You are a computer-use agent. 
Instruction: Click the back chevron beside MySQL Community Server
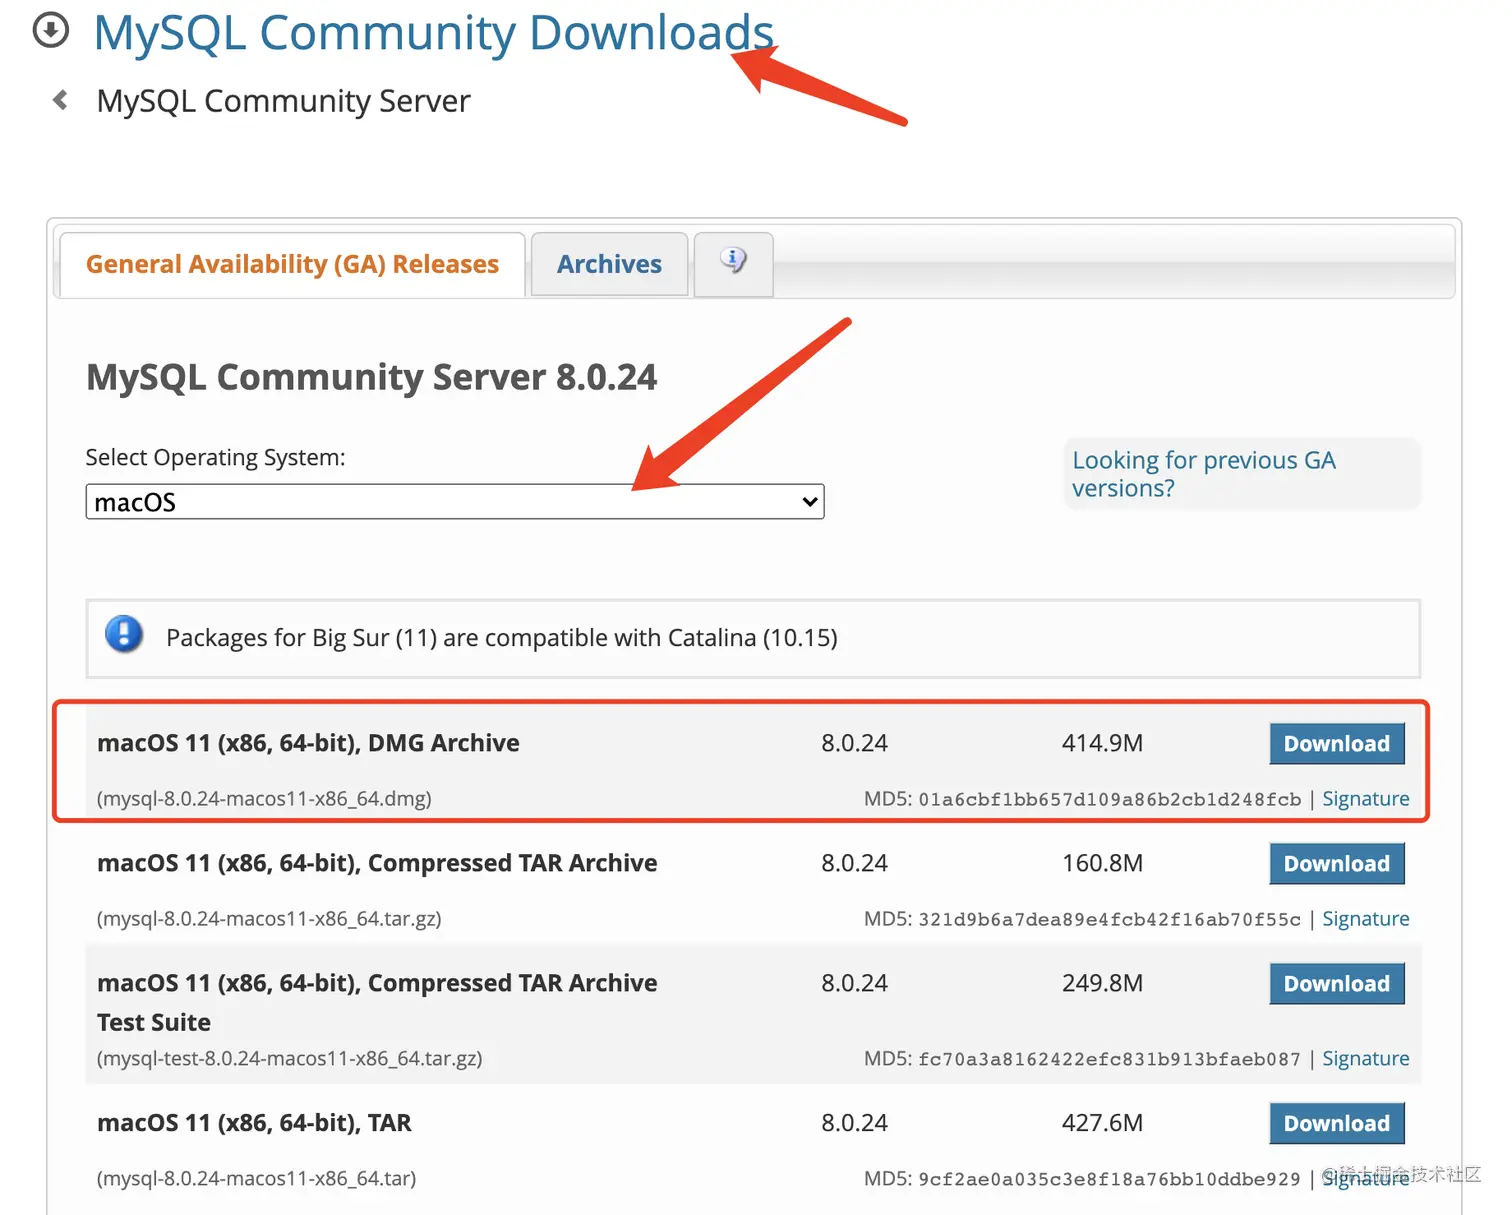[61, 100]
